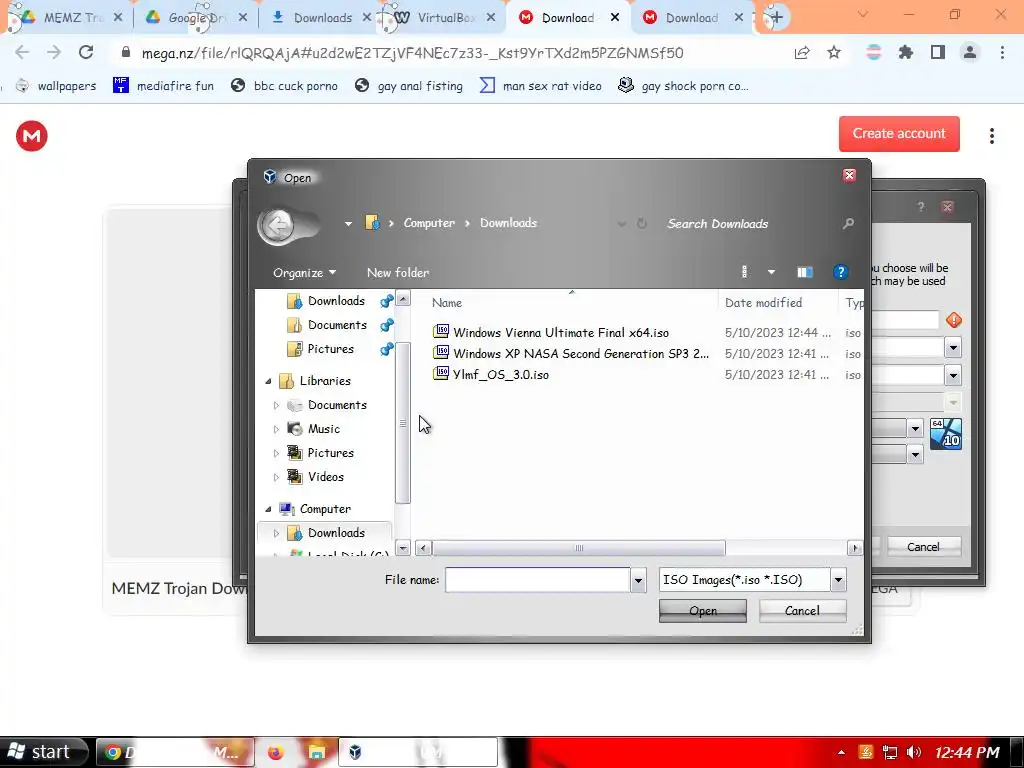The height and width of the screenshot is (768, 1024).
Task: Open the MEGA page three-dot menu
Action: (991, 136)
